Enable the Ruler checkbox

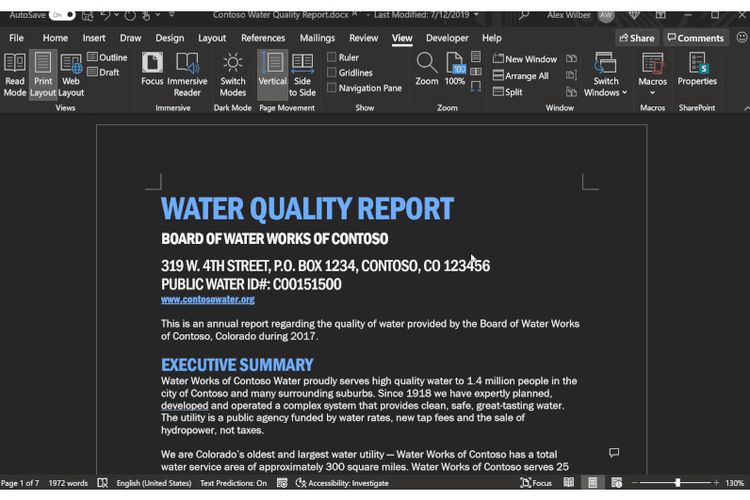coord(331,57)
